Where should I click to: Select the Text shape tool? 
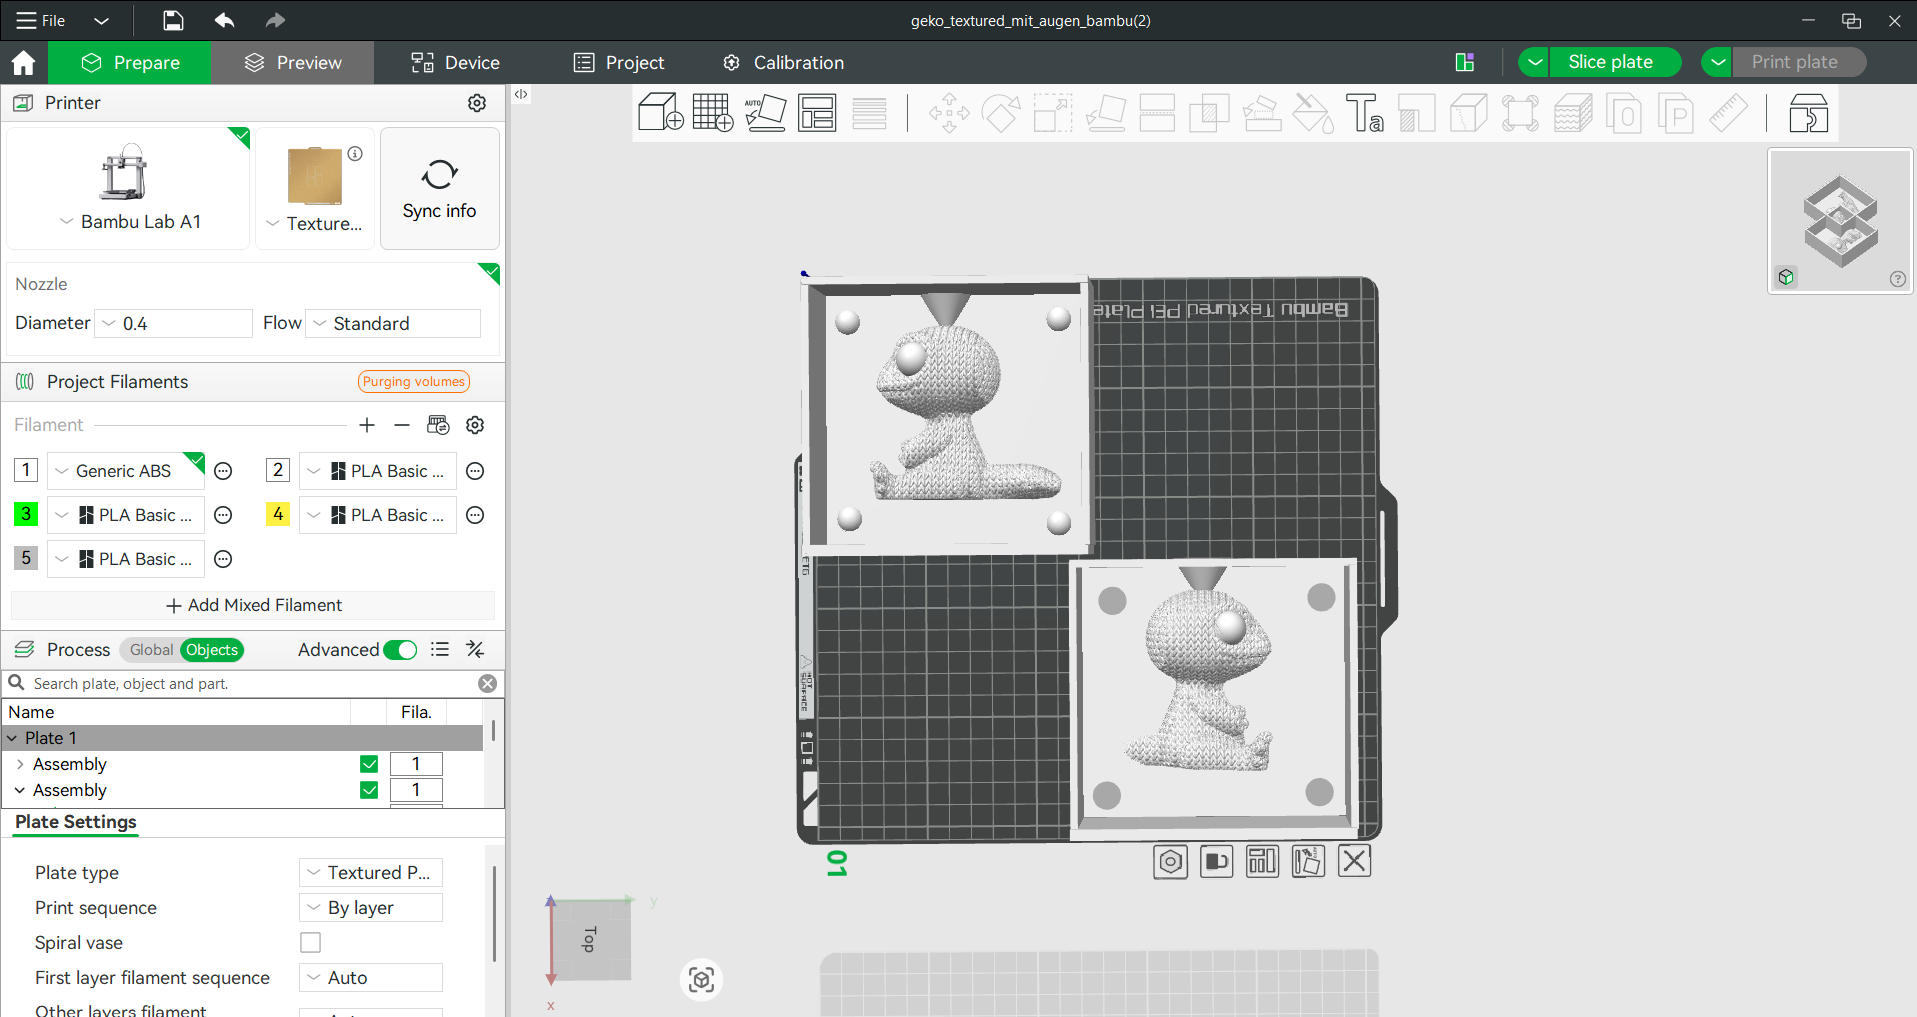point(1365,113)
